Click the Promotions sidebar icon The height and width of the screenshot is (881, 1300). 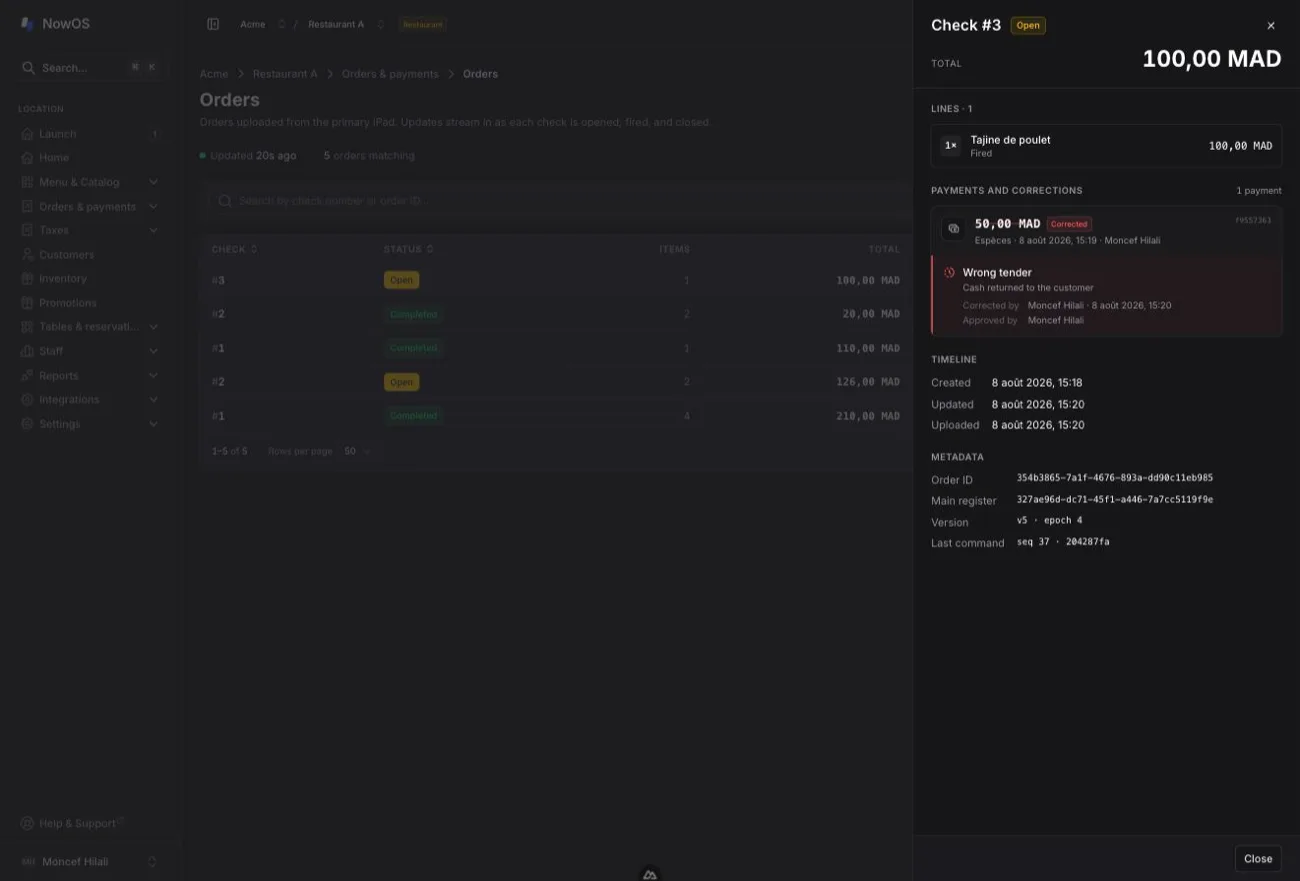click(x=27, y=303)
